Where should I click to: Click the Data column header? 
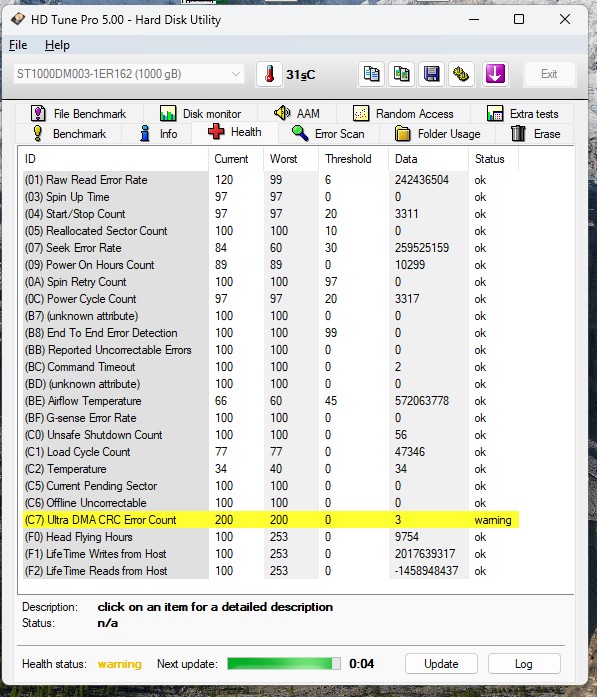tap(428, 159)
